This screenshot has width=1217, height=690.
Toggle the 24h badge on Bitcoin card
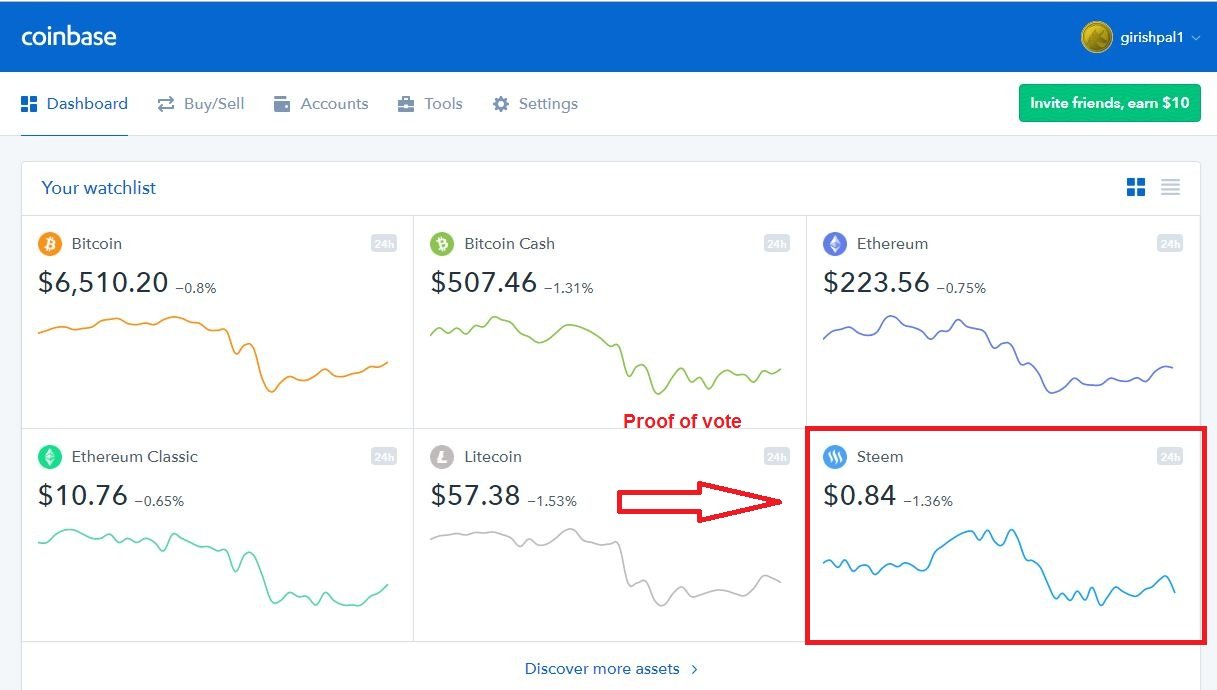click(x=384, y=243)
